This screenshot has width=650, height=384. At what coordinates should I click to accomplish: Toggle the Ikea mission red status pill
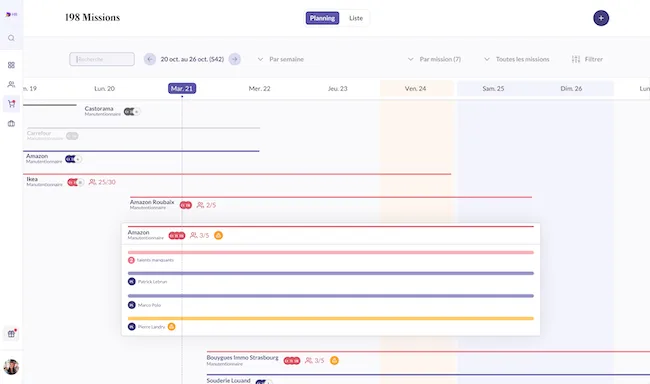click(x=75, y=182)
